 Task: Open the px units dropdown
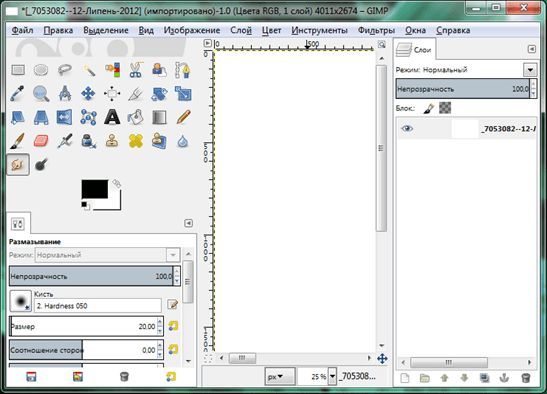[x=280, y=377]
